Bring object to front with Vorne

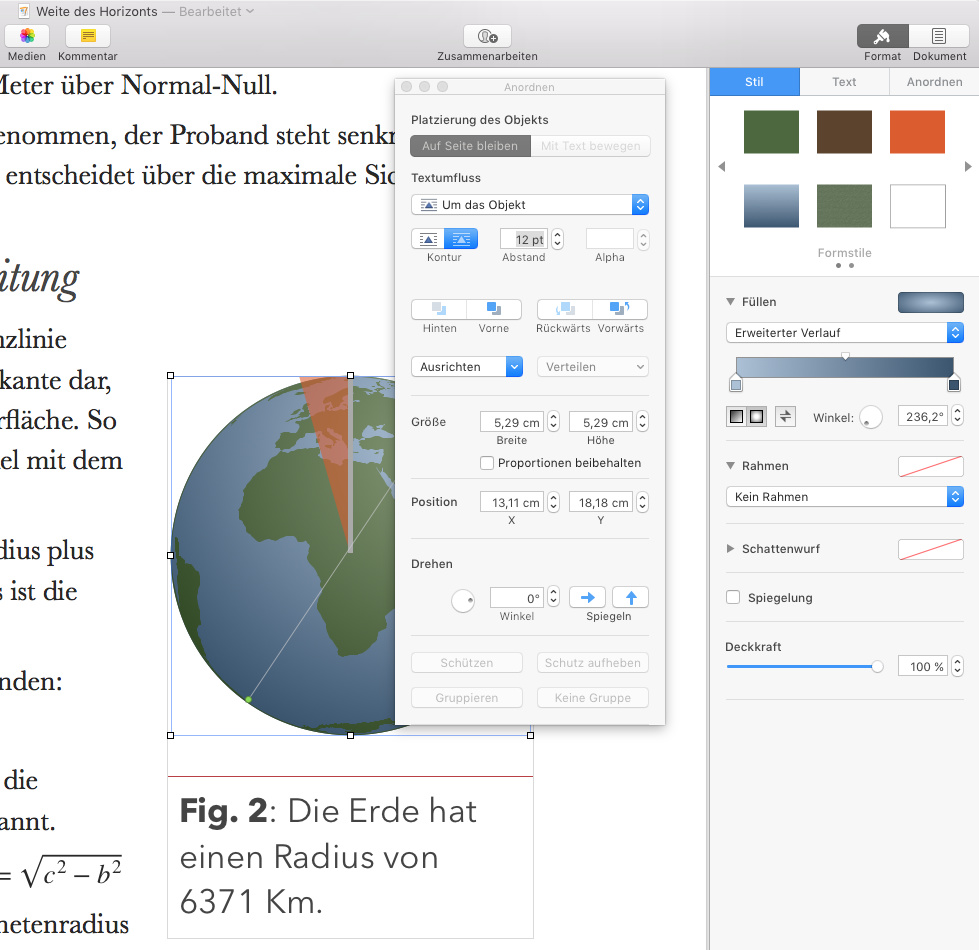point(494,310)
